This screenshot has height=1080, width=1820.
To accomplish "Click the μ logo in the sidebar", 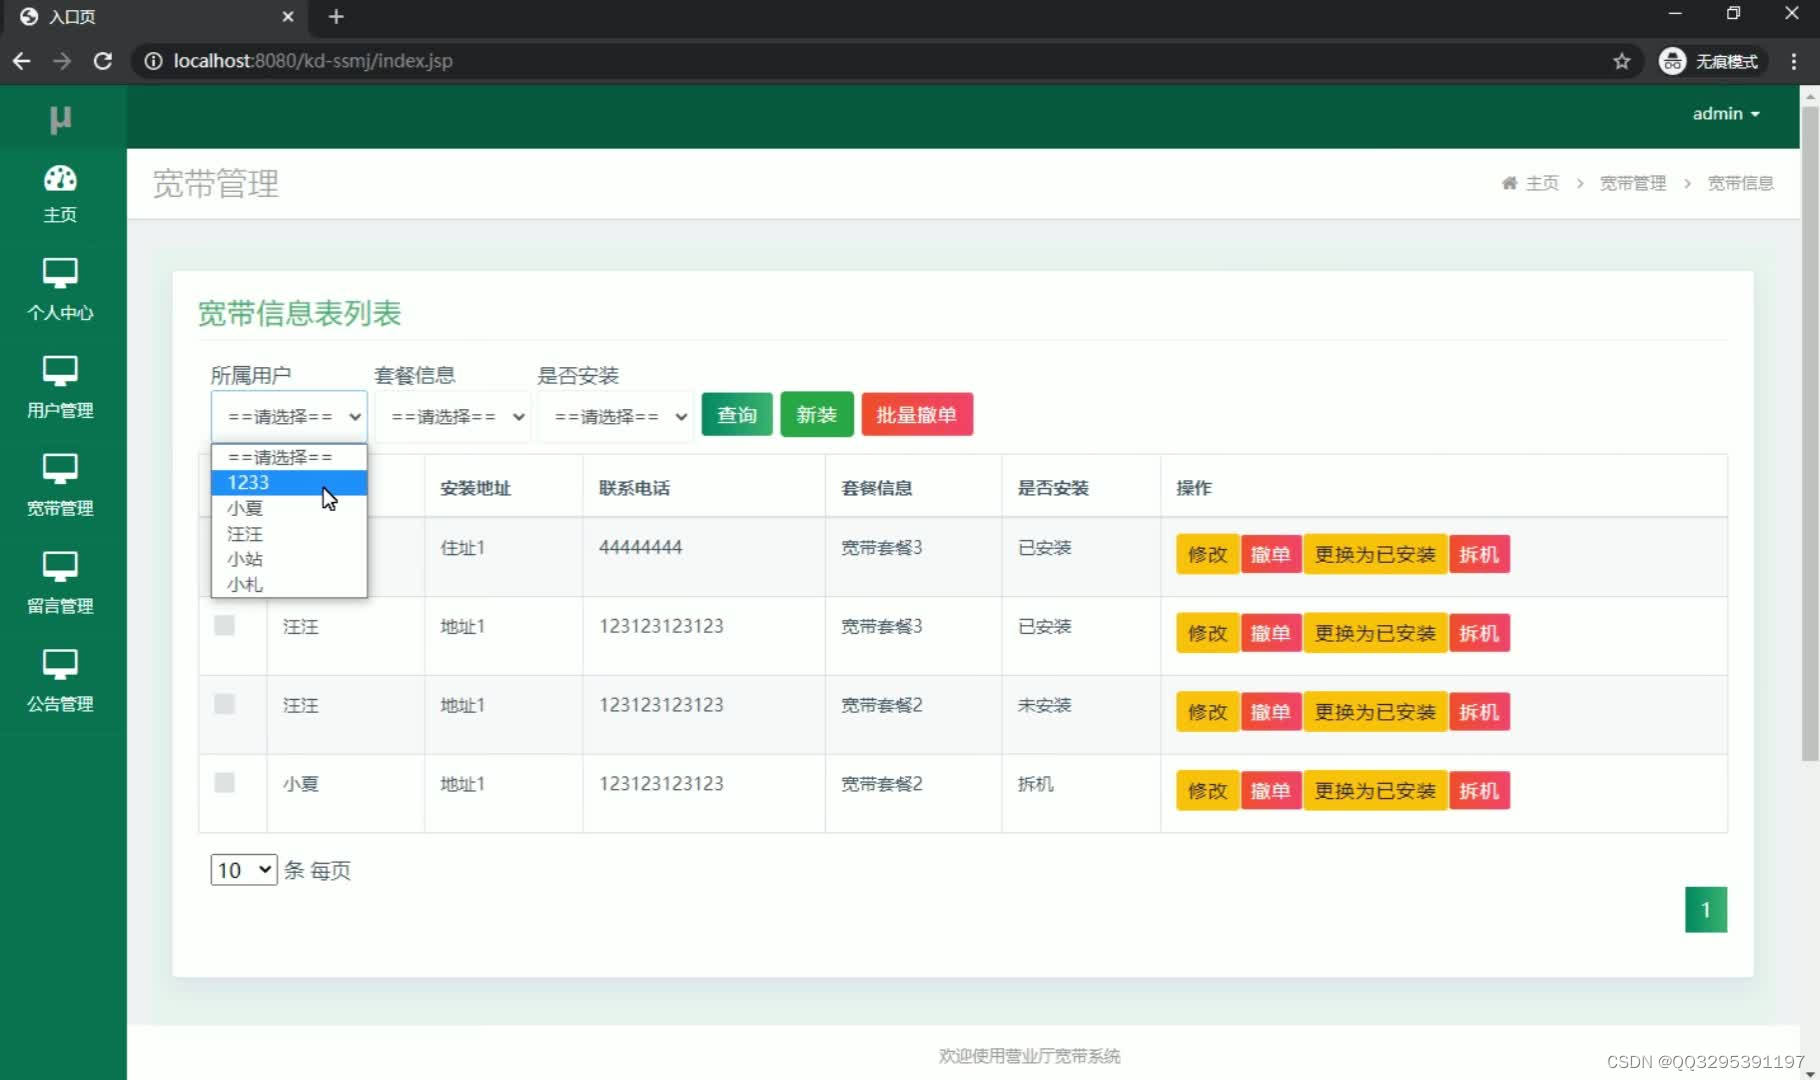I will pos(60,119).
